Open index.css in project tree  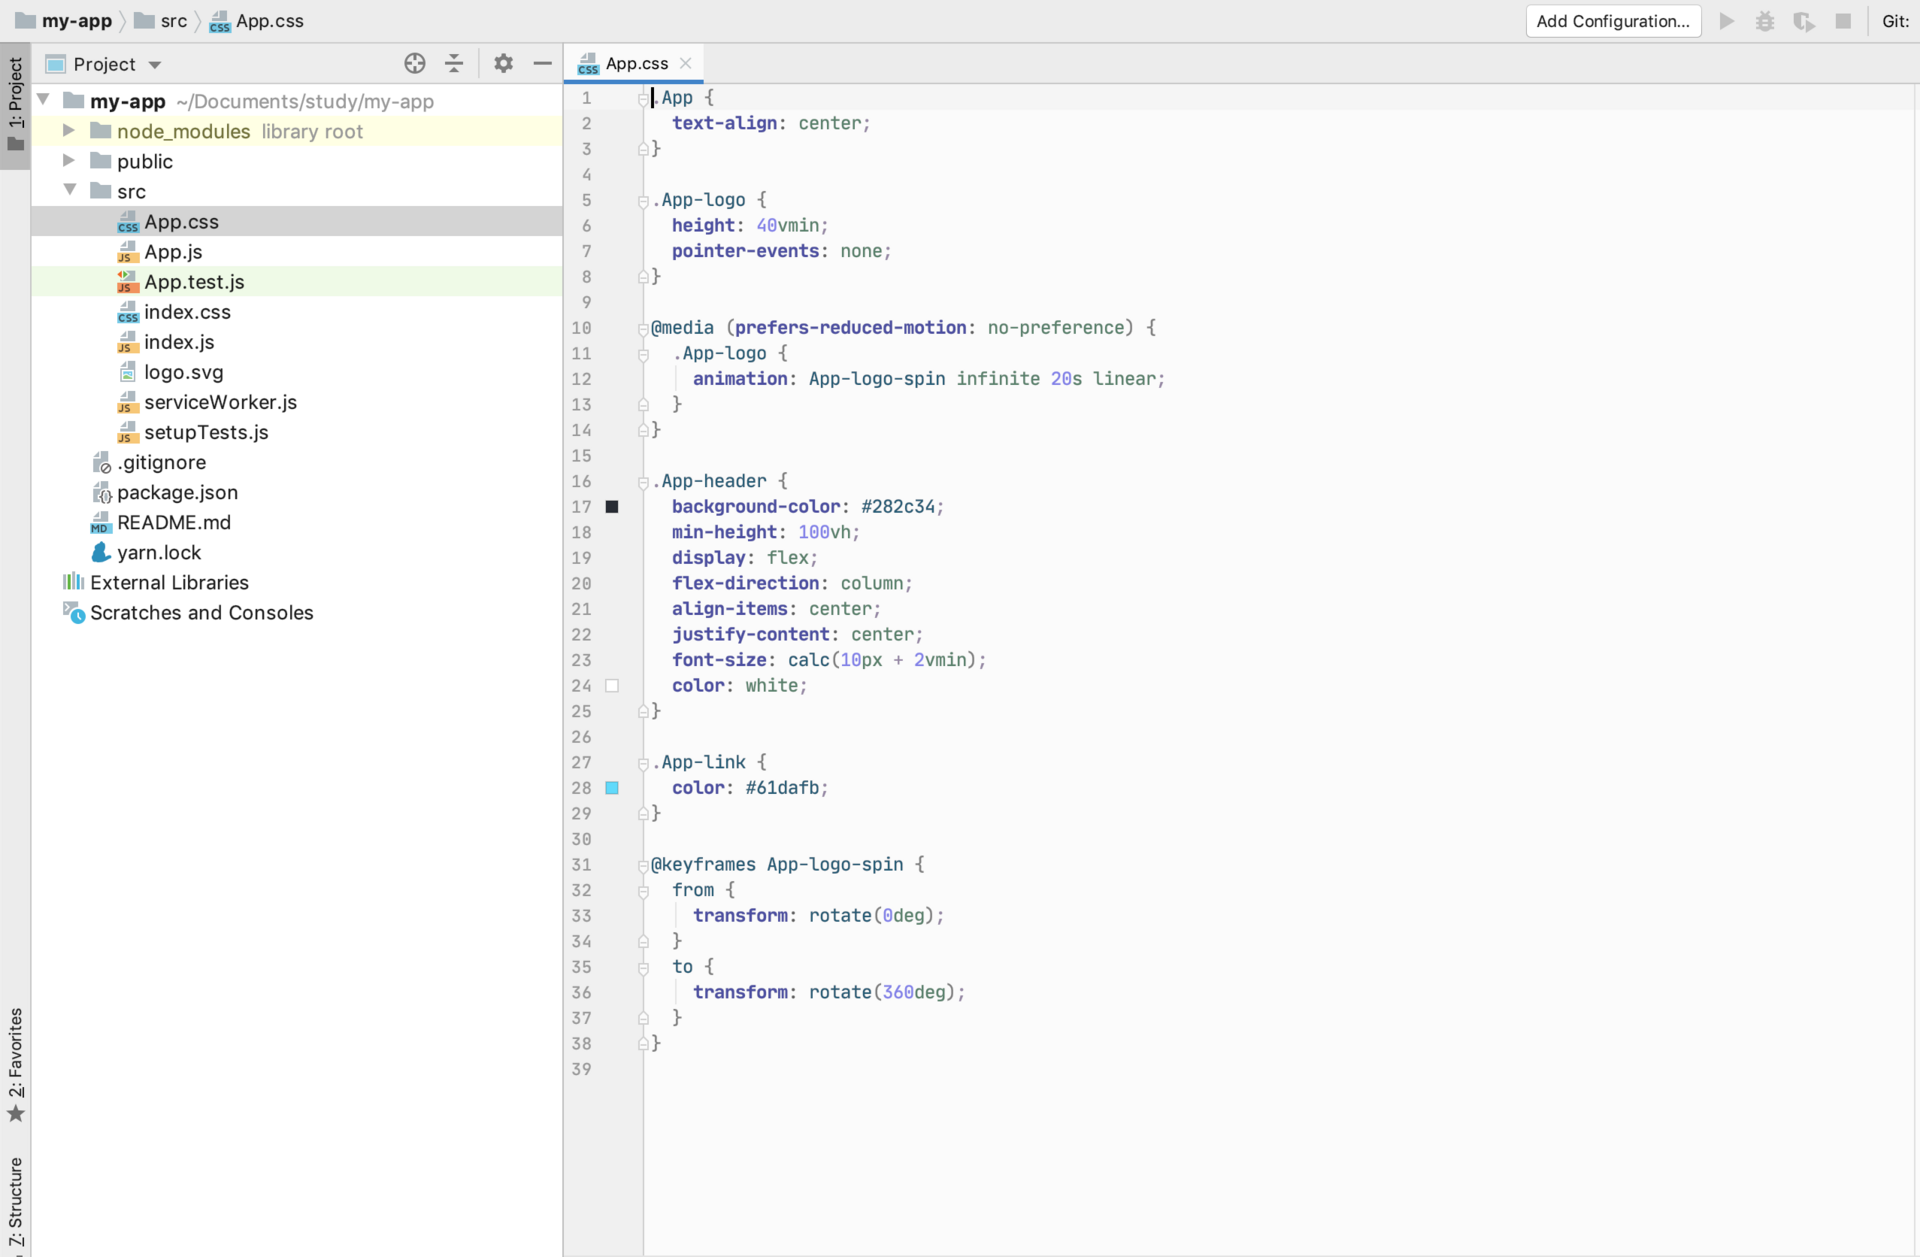point(296,312)
